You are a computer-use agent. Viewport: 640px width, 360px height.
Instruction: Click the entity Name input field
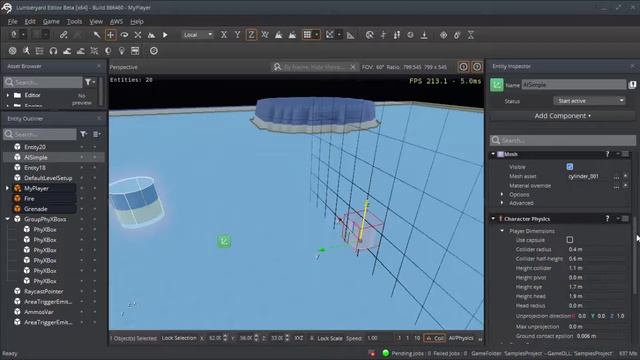pyautogui.click(x=574, y=85)
